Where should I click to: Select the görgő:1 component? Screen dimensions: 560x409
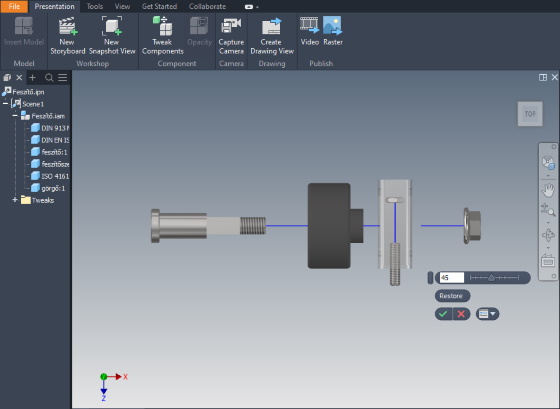tap(48, 188)
